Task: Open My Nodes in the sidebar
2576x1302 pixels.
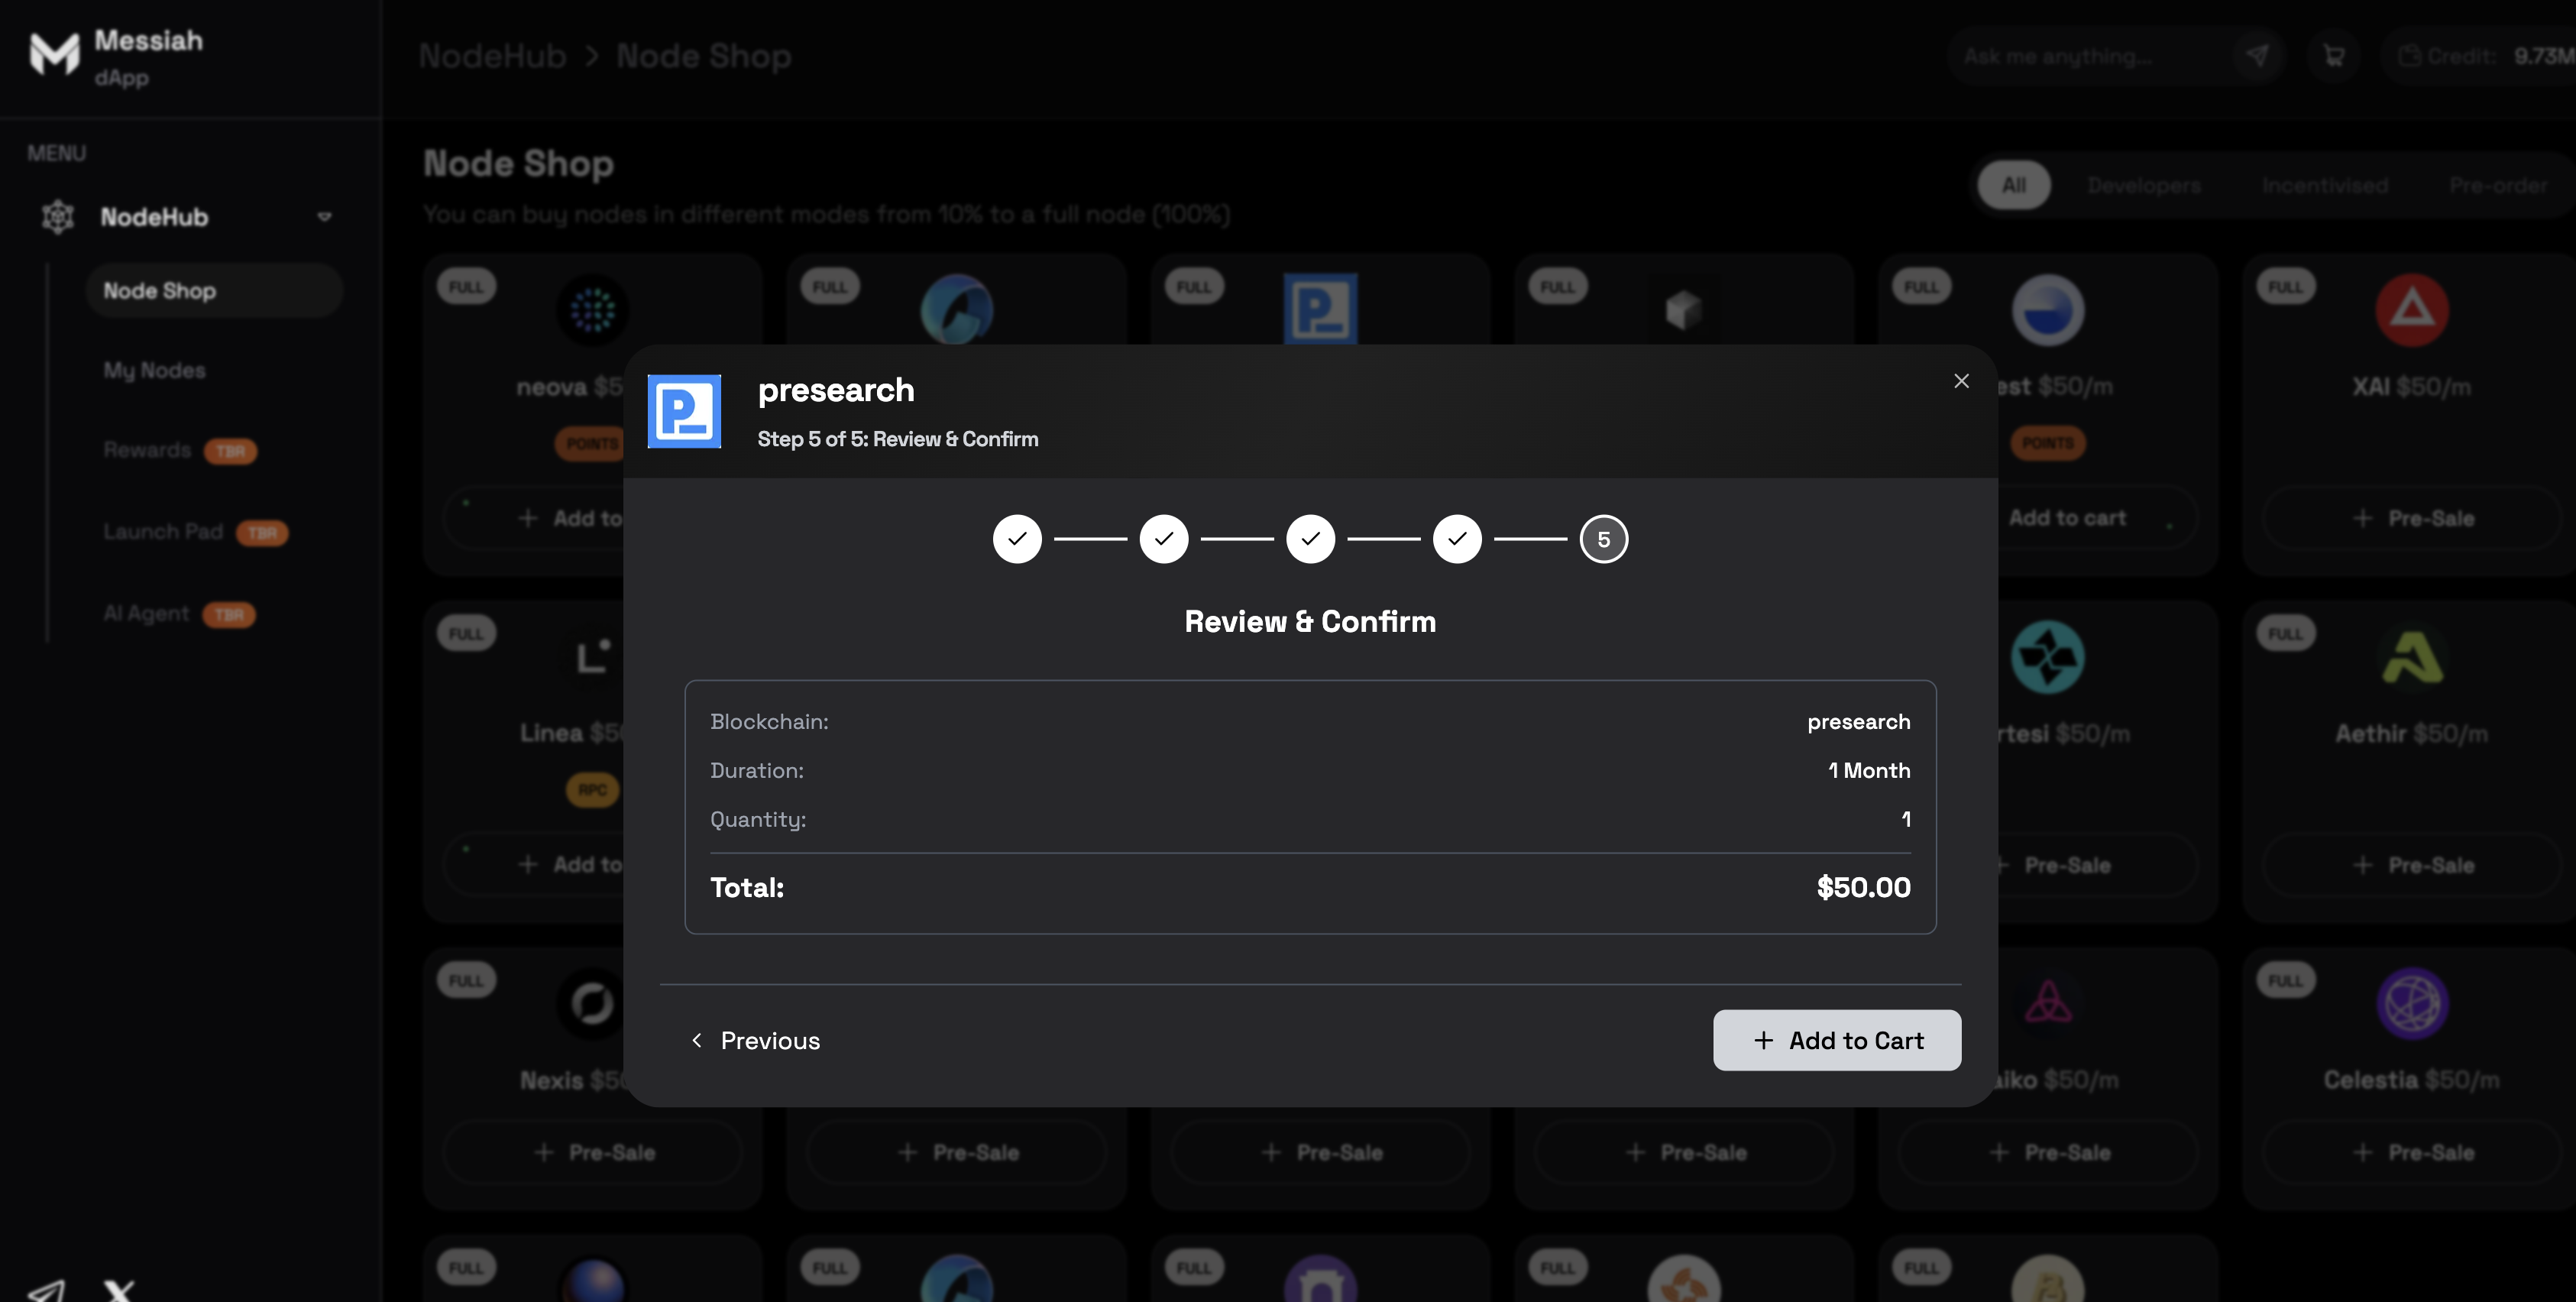Action: pyautogui.click(x=154, y=370)
